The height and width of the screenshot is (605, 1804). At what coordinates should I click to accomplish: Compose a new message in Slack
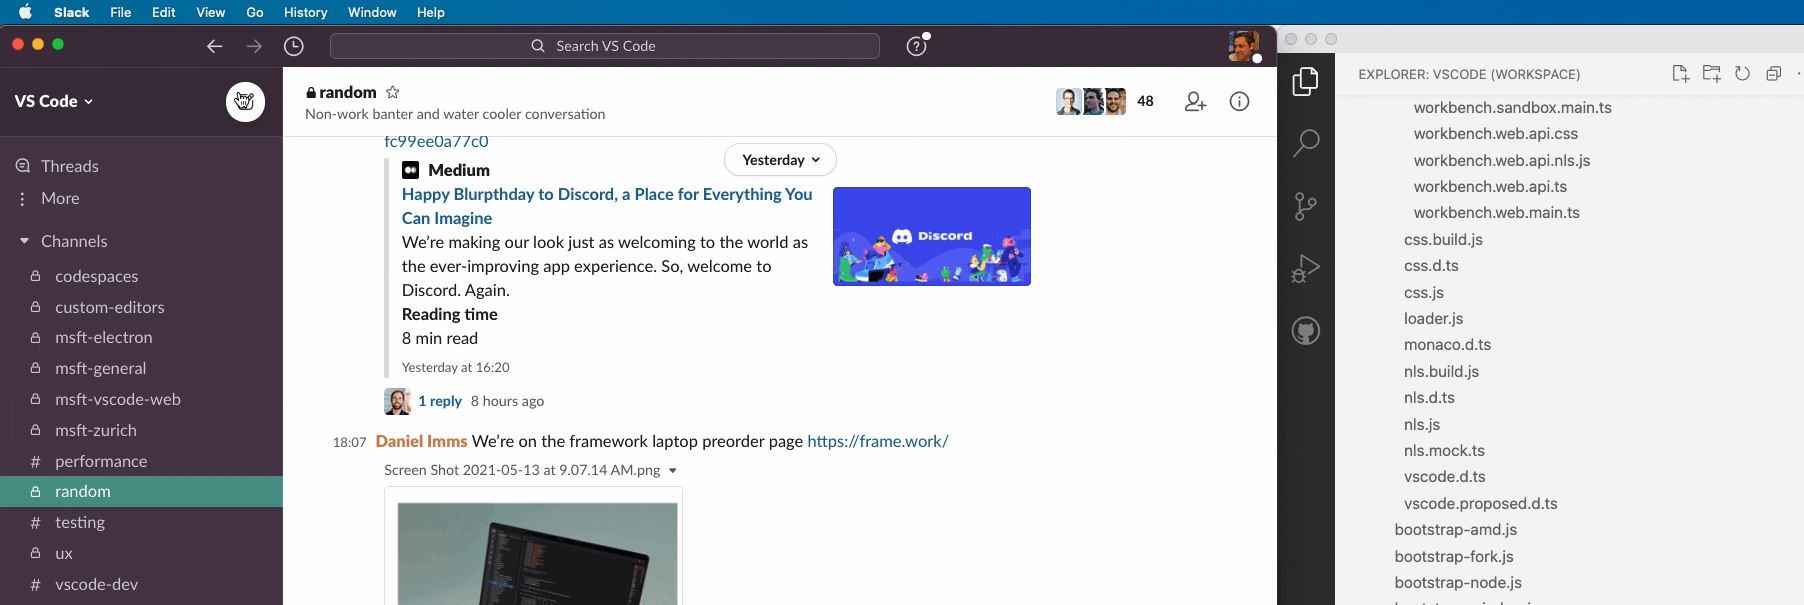[x=245, y=101]
